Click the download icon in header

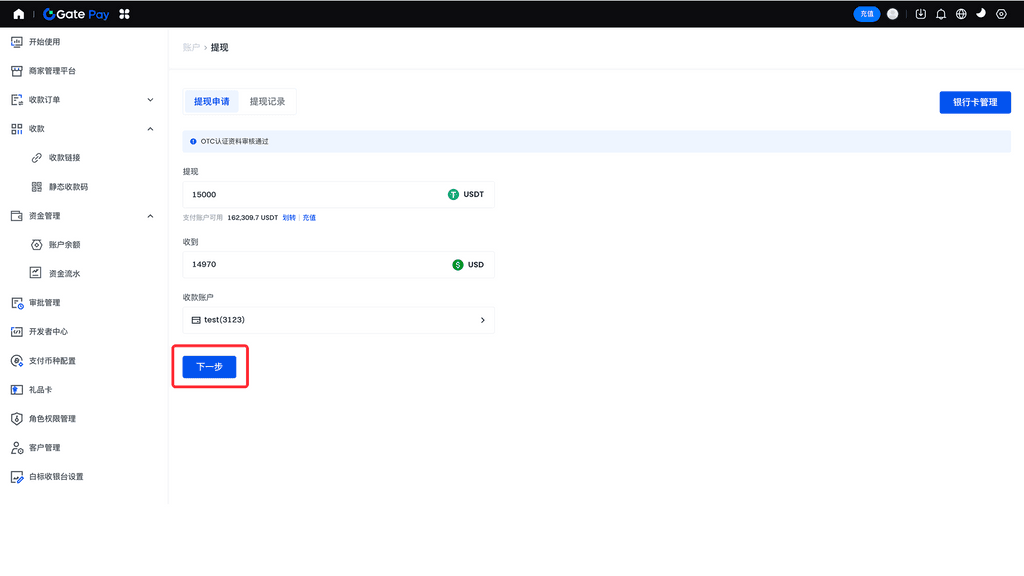pos(921,14)
